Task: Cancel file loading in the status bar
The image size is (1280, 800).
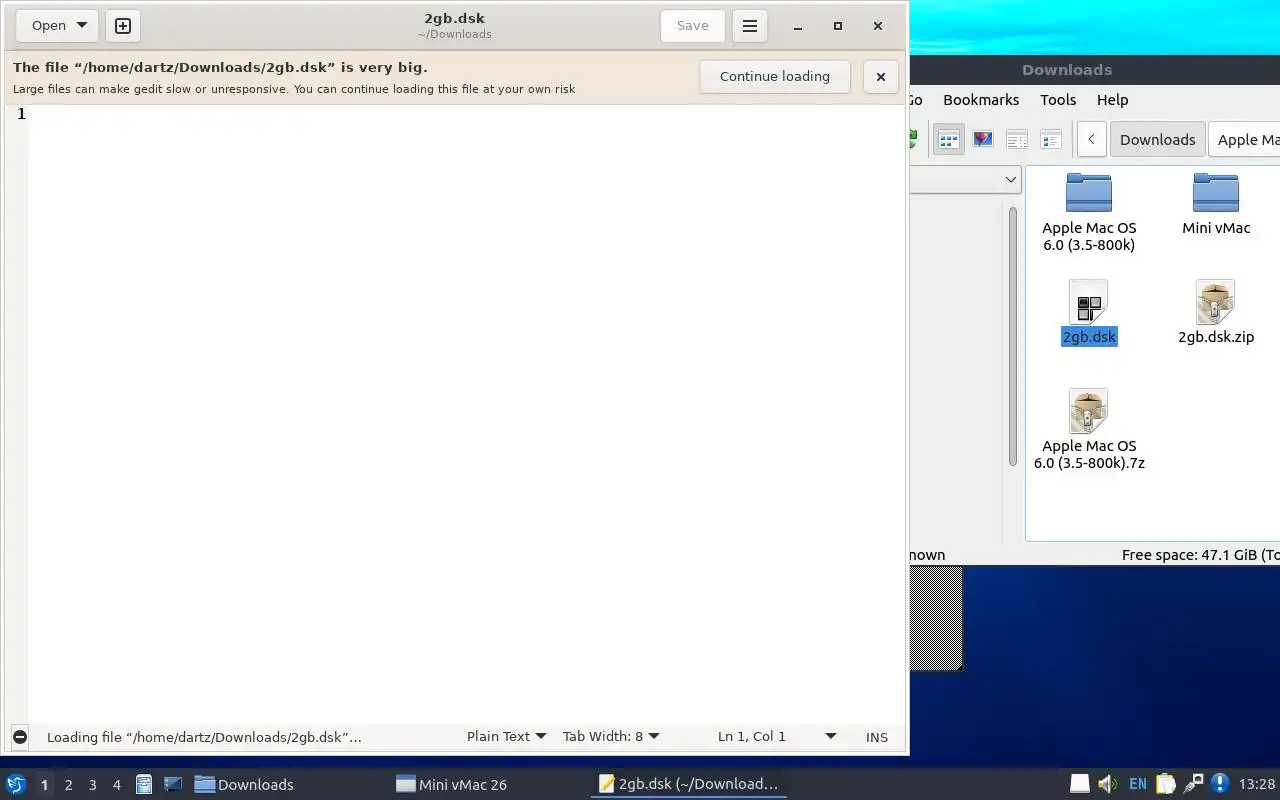Action: (x=19, y=737)
